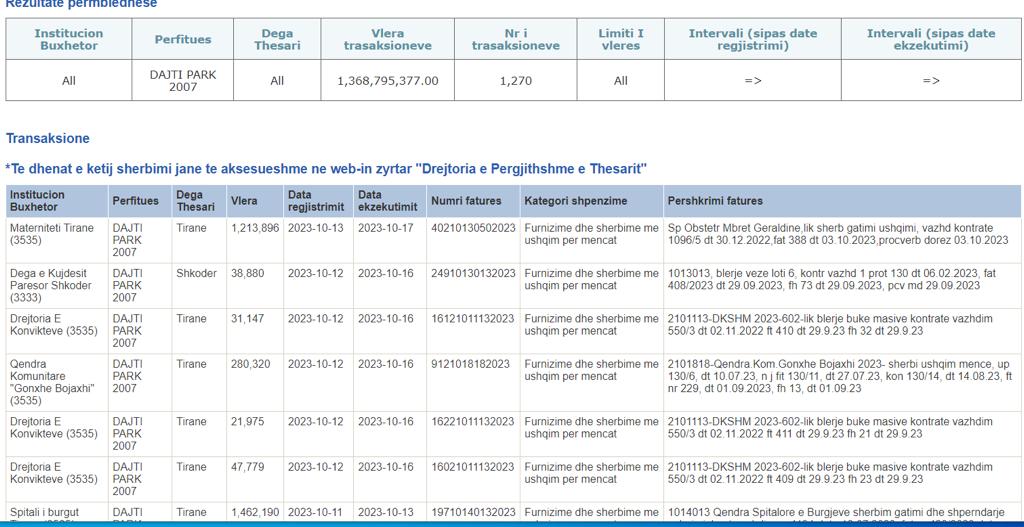This screenshot has height=527, width=1024.
Task: Click the transaction count 1,270 cell
Action: pos(516,81)
